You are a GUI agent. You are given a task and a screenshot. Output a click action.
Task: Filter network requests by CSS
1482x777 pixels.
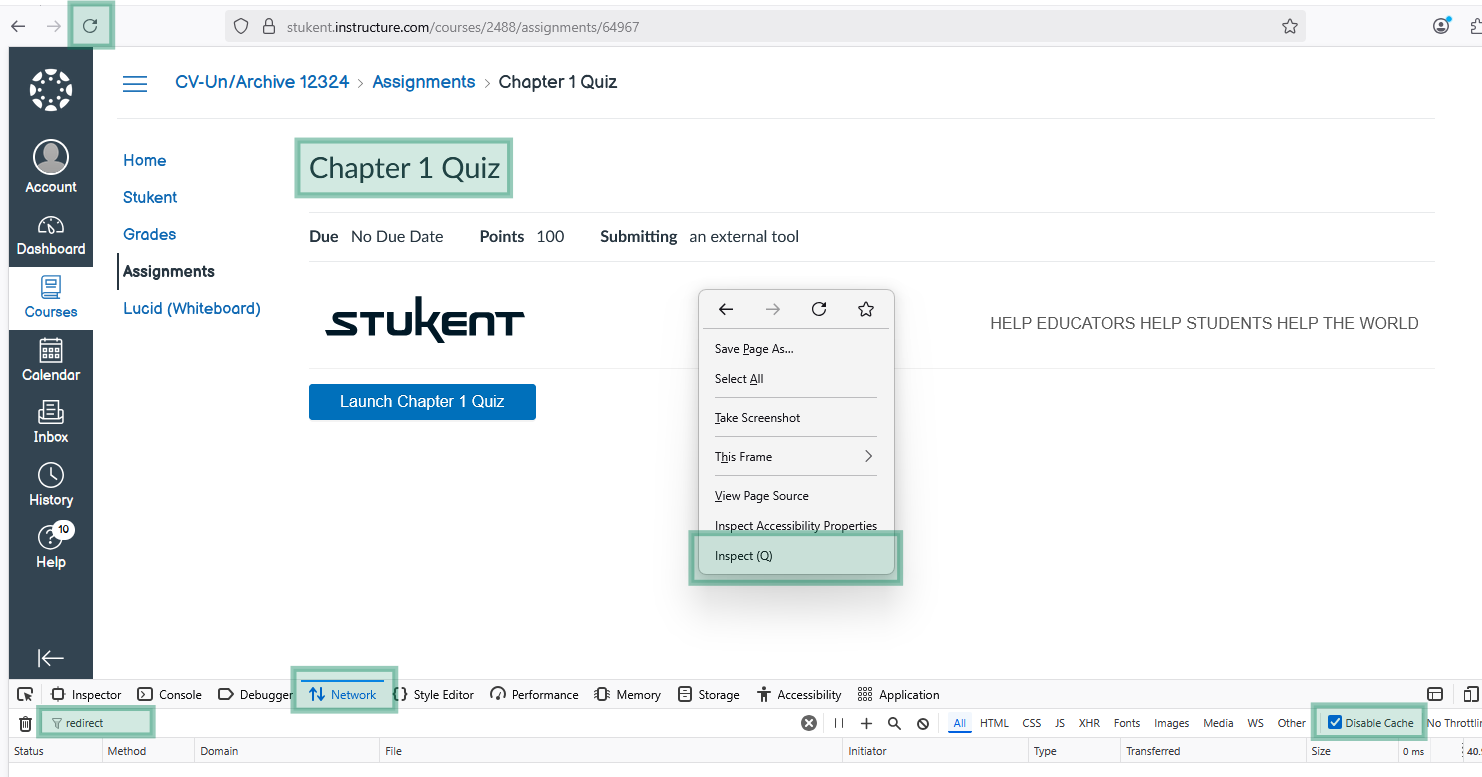(x=1031, y=723)
